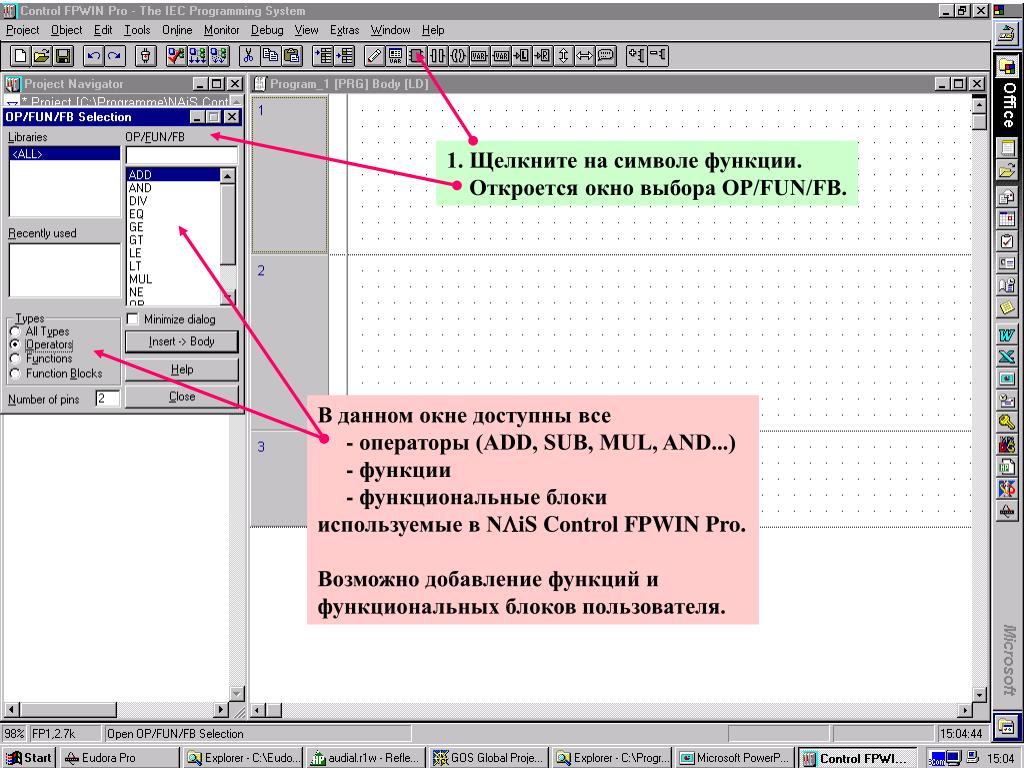Choose <ALL> in the Libraries list
This screenshot has height=768, width=1024.
pos(65,154)
